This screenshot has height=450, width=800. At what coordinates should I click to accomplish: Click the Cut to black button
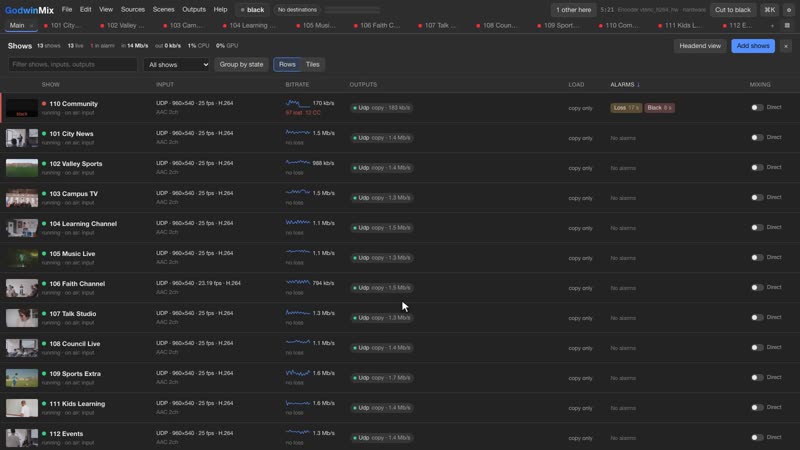pyautogui.click(x=732, y=10)
